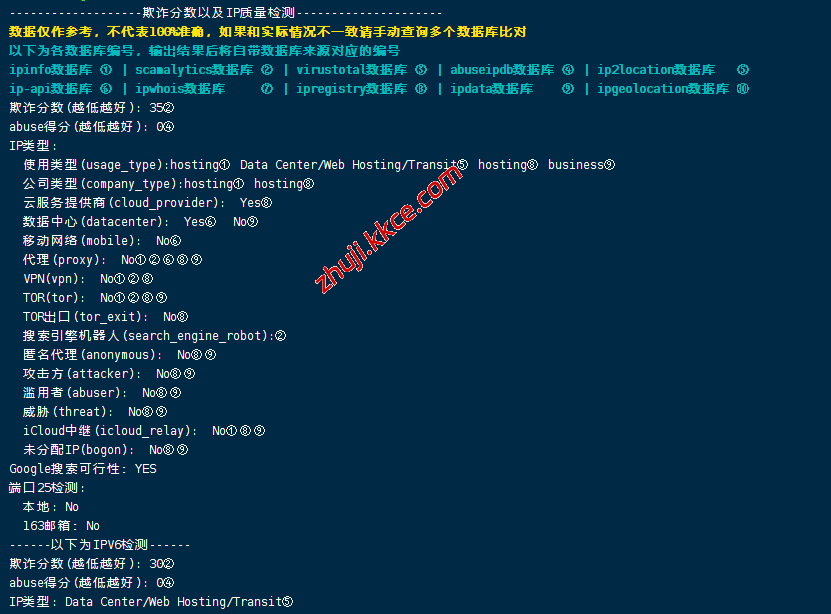Image resolution: width=831 pixels, height=614 pixels.
Task: Click the abuseipdb数据库 label
Action: [502, 70]
